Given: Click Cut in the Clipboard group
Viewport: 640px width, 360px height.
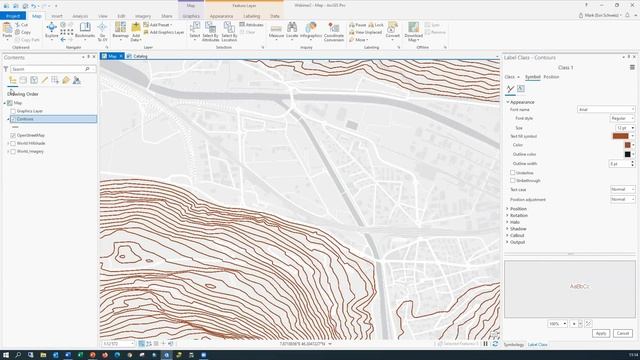Looking at the screenshot, I should 22,25.
